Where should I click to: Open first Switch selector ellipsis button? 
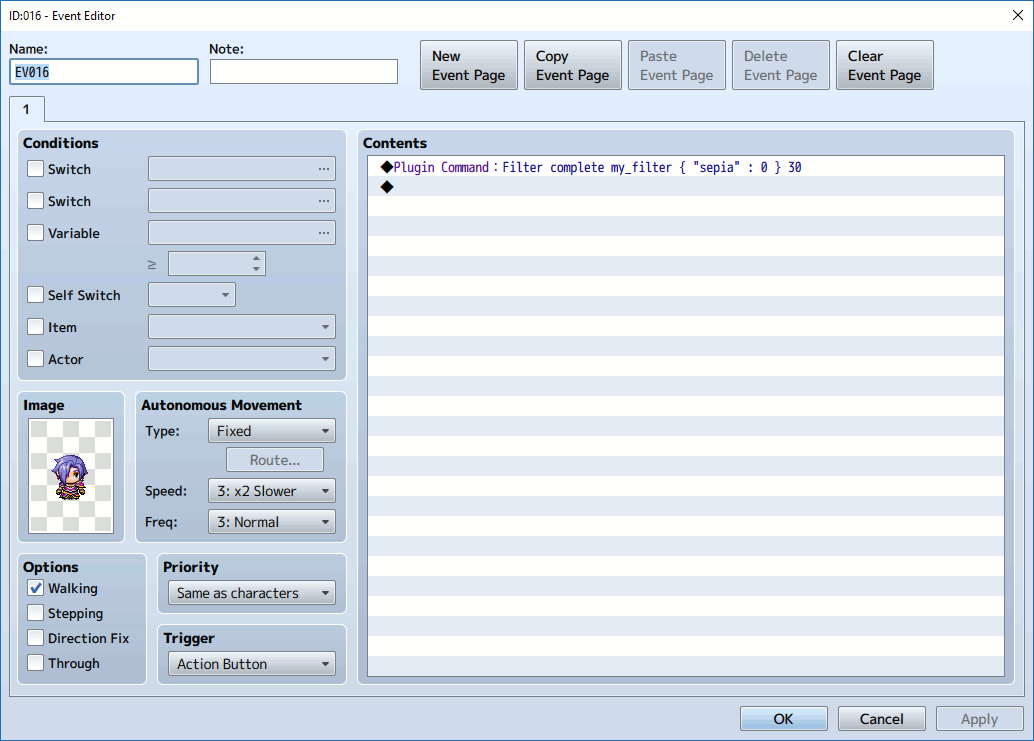[323, 169]
